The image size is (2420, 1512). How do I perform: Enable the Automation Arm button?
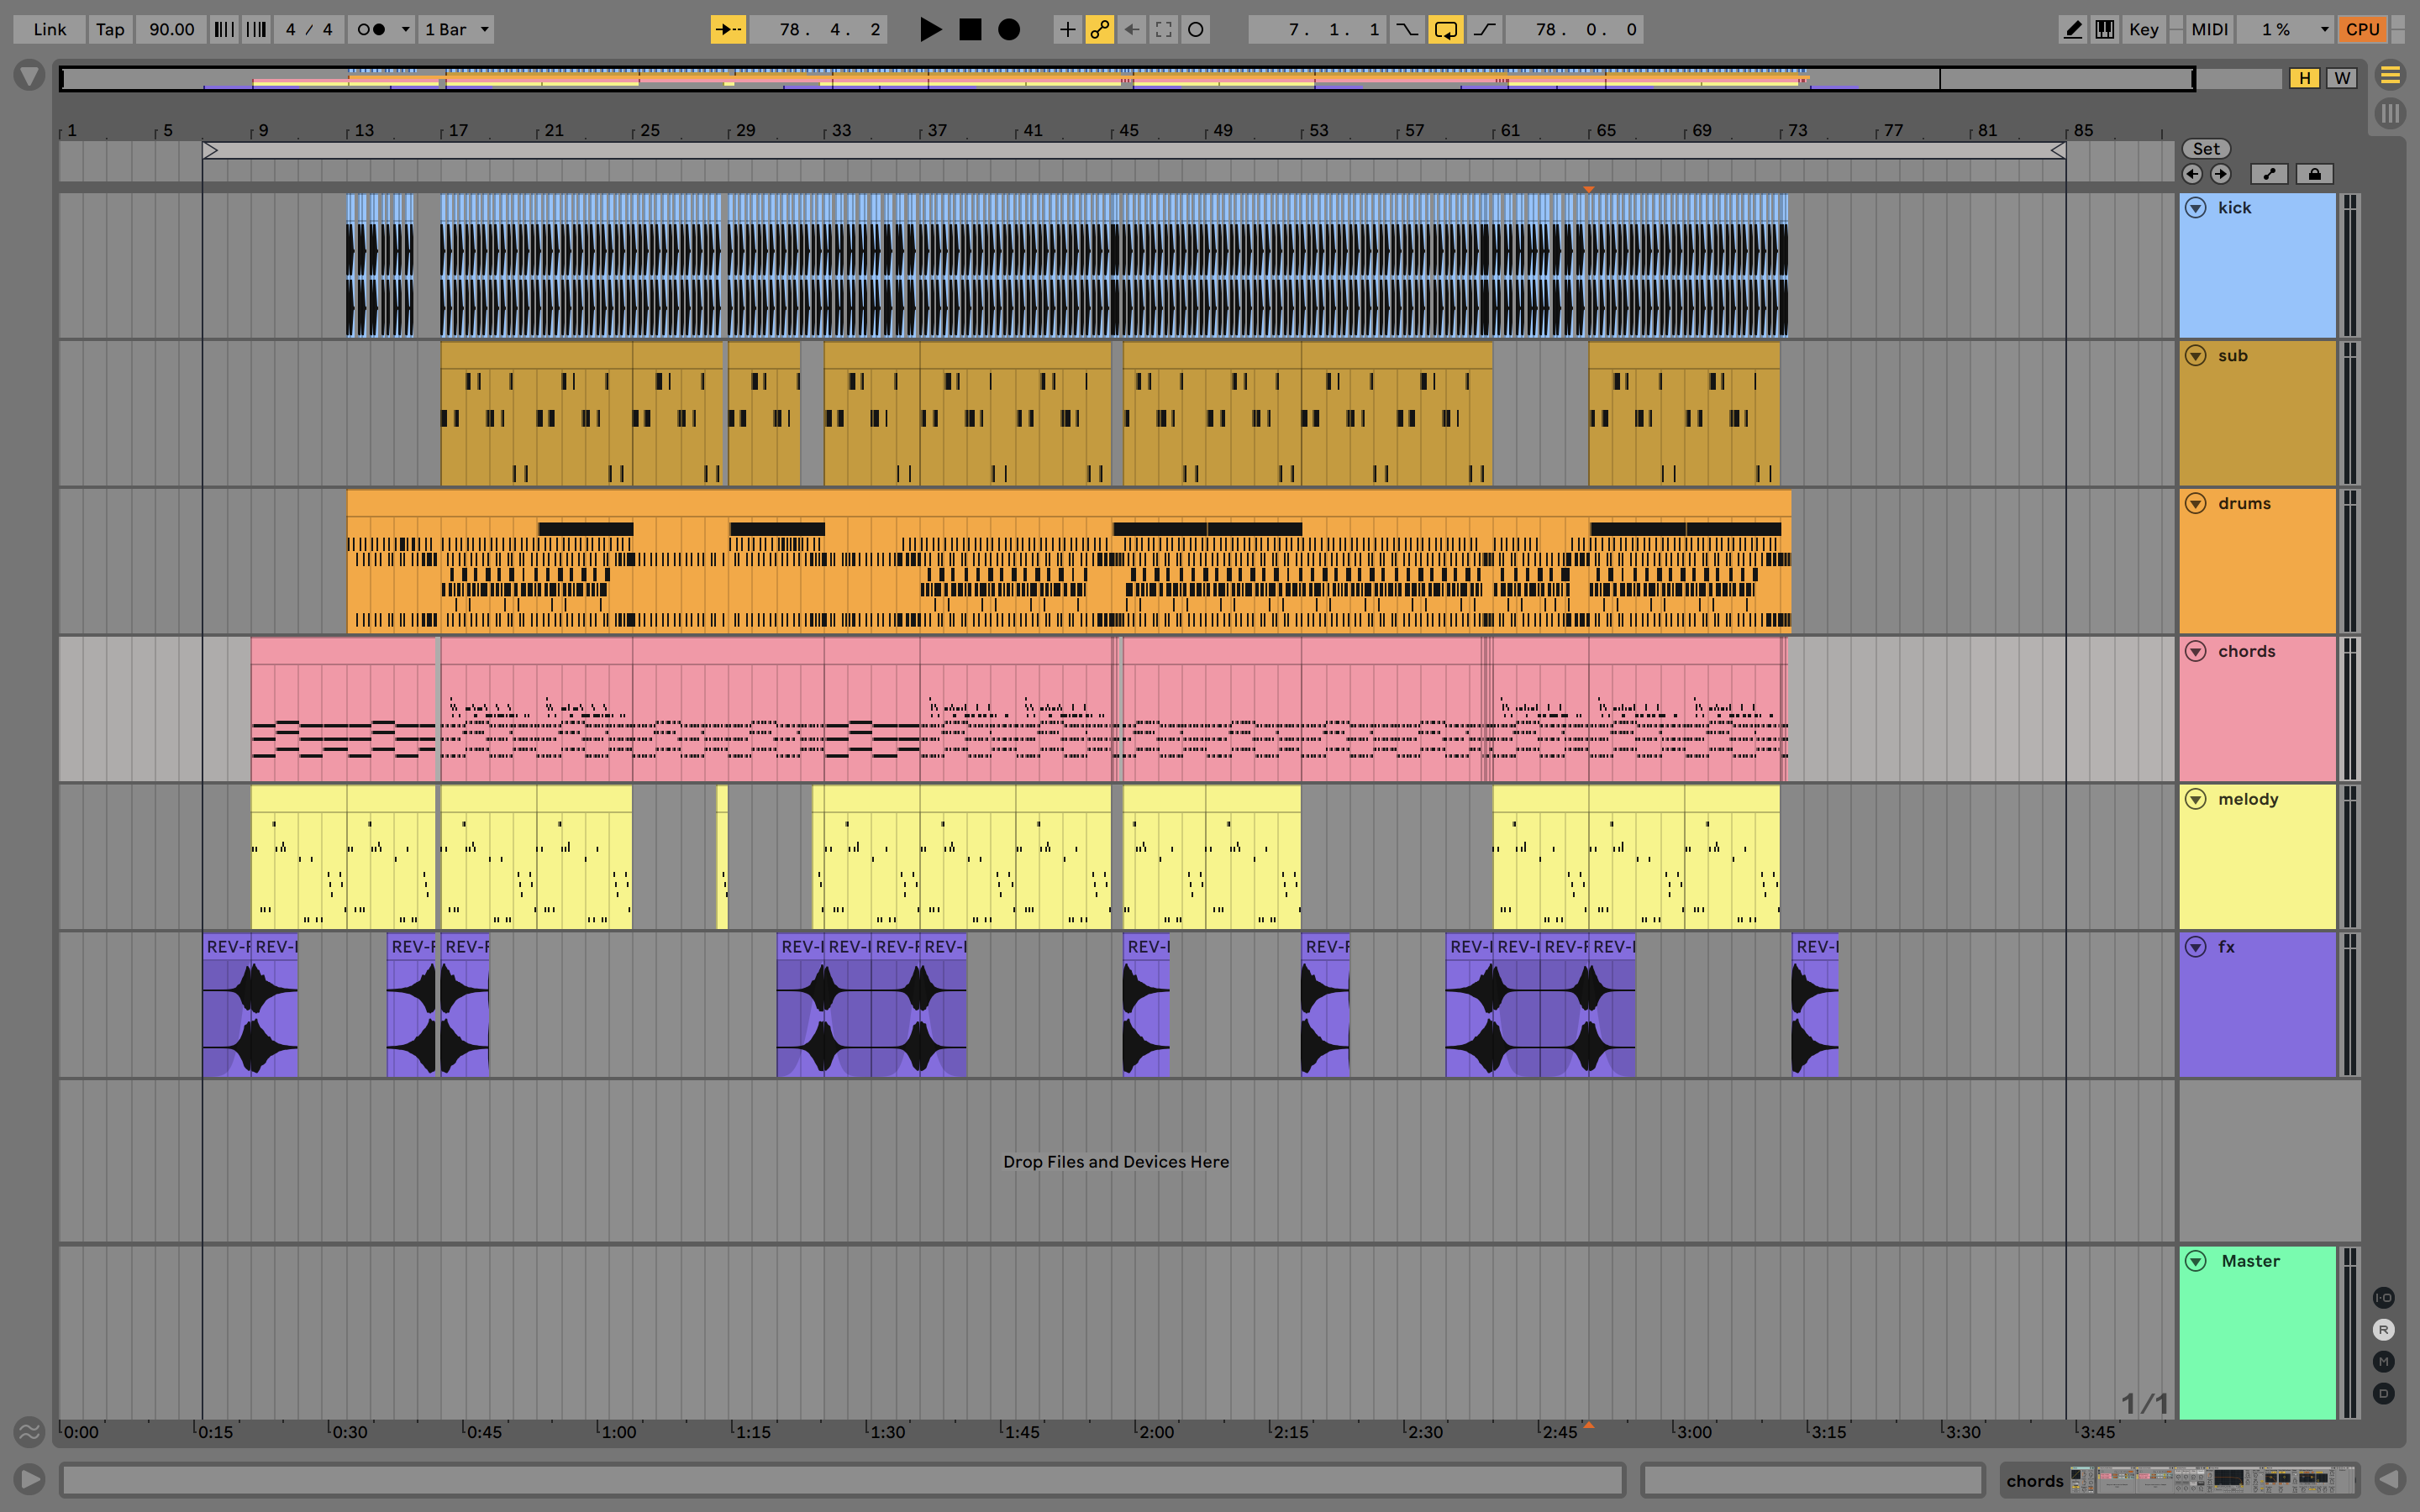coord(1099,29)
